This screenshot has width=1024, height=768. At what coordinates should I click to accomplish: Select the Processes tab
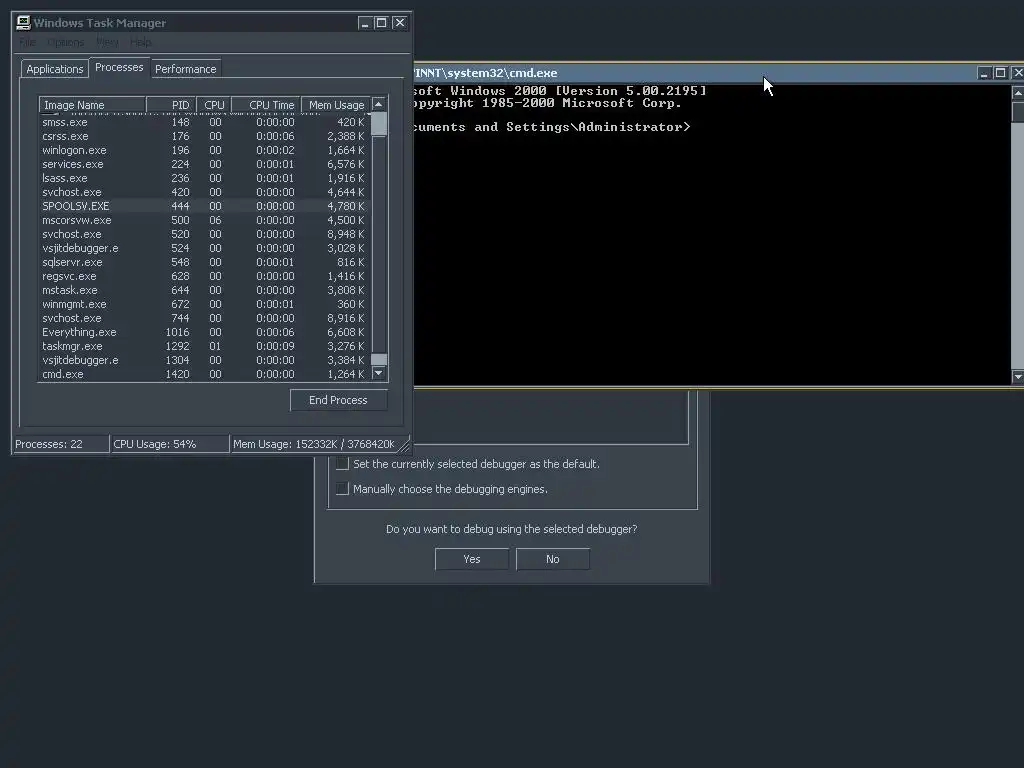[119, 67]
